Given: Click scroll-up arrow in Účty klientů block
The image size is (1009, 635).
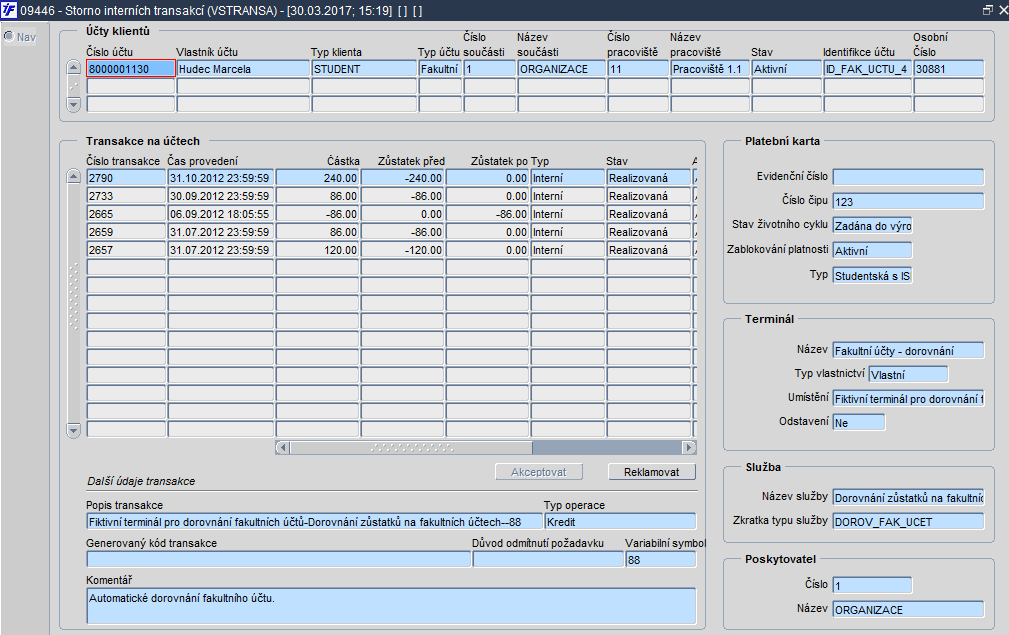Looking at the screenshot, I should click(x=73, y=68).
